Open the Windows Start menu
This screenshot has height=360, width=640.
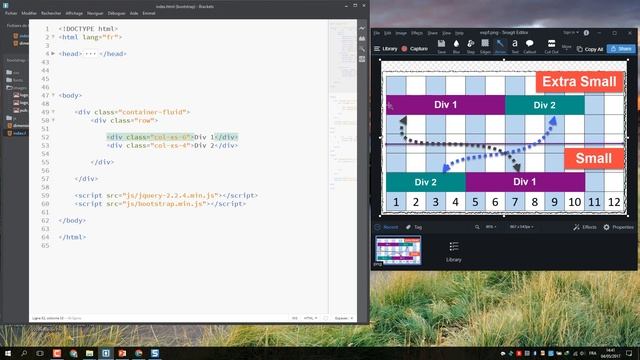(x=8, y=353)
